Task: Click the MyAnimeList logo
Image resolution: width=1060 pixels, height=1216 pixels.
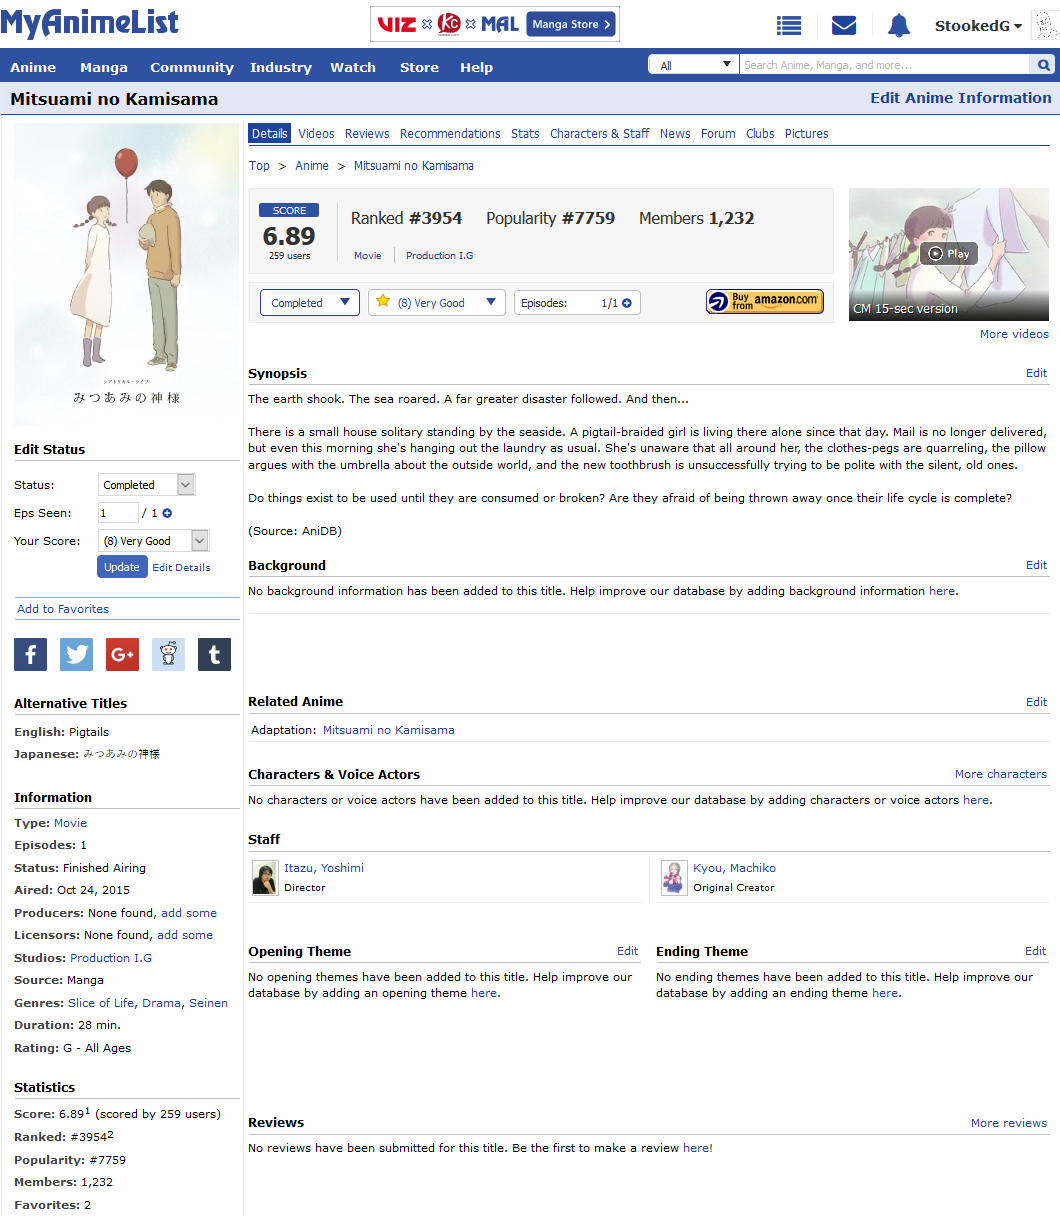Action: pos(90,23)
